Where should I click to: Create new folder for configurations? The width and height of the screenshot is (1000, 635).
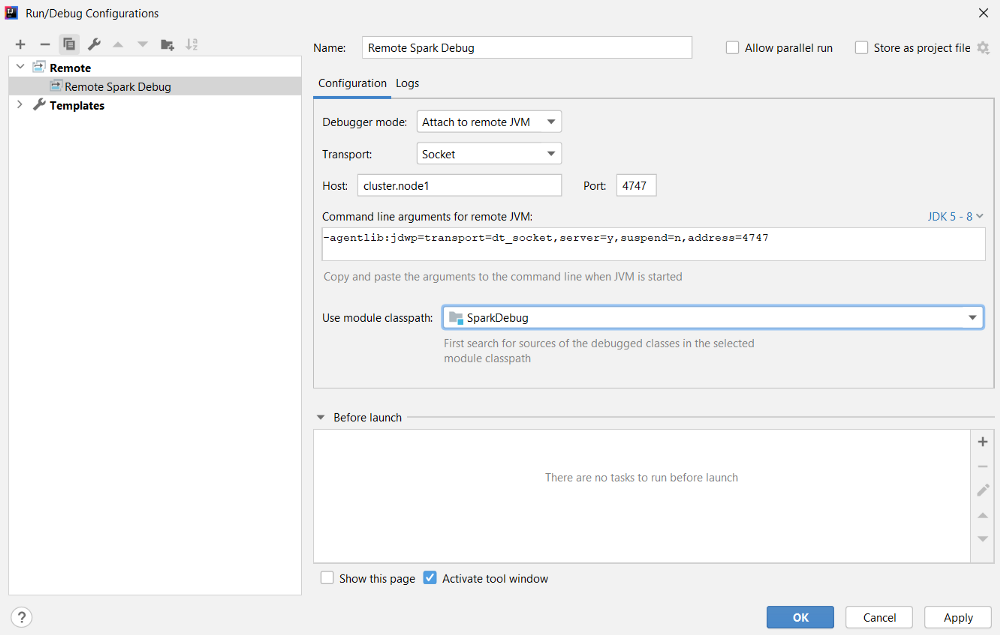click(x=167, y=44)
